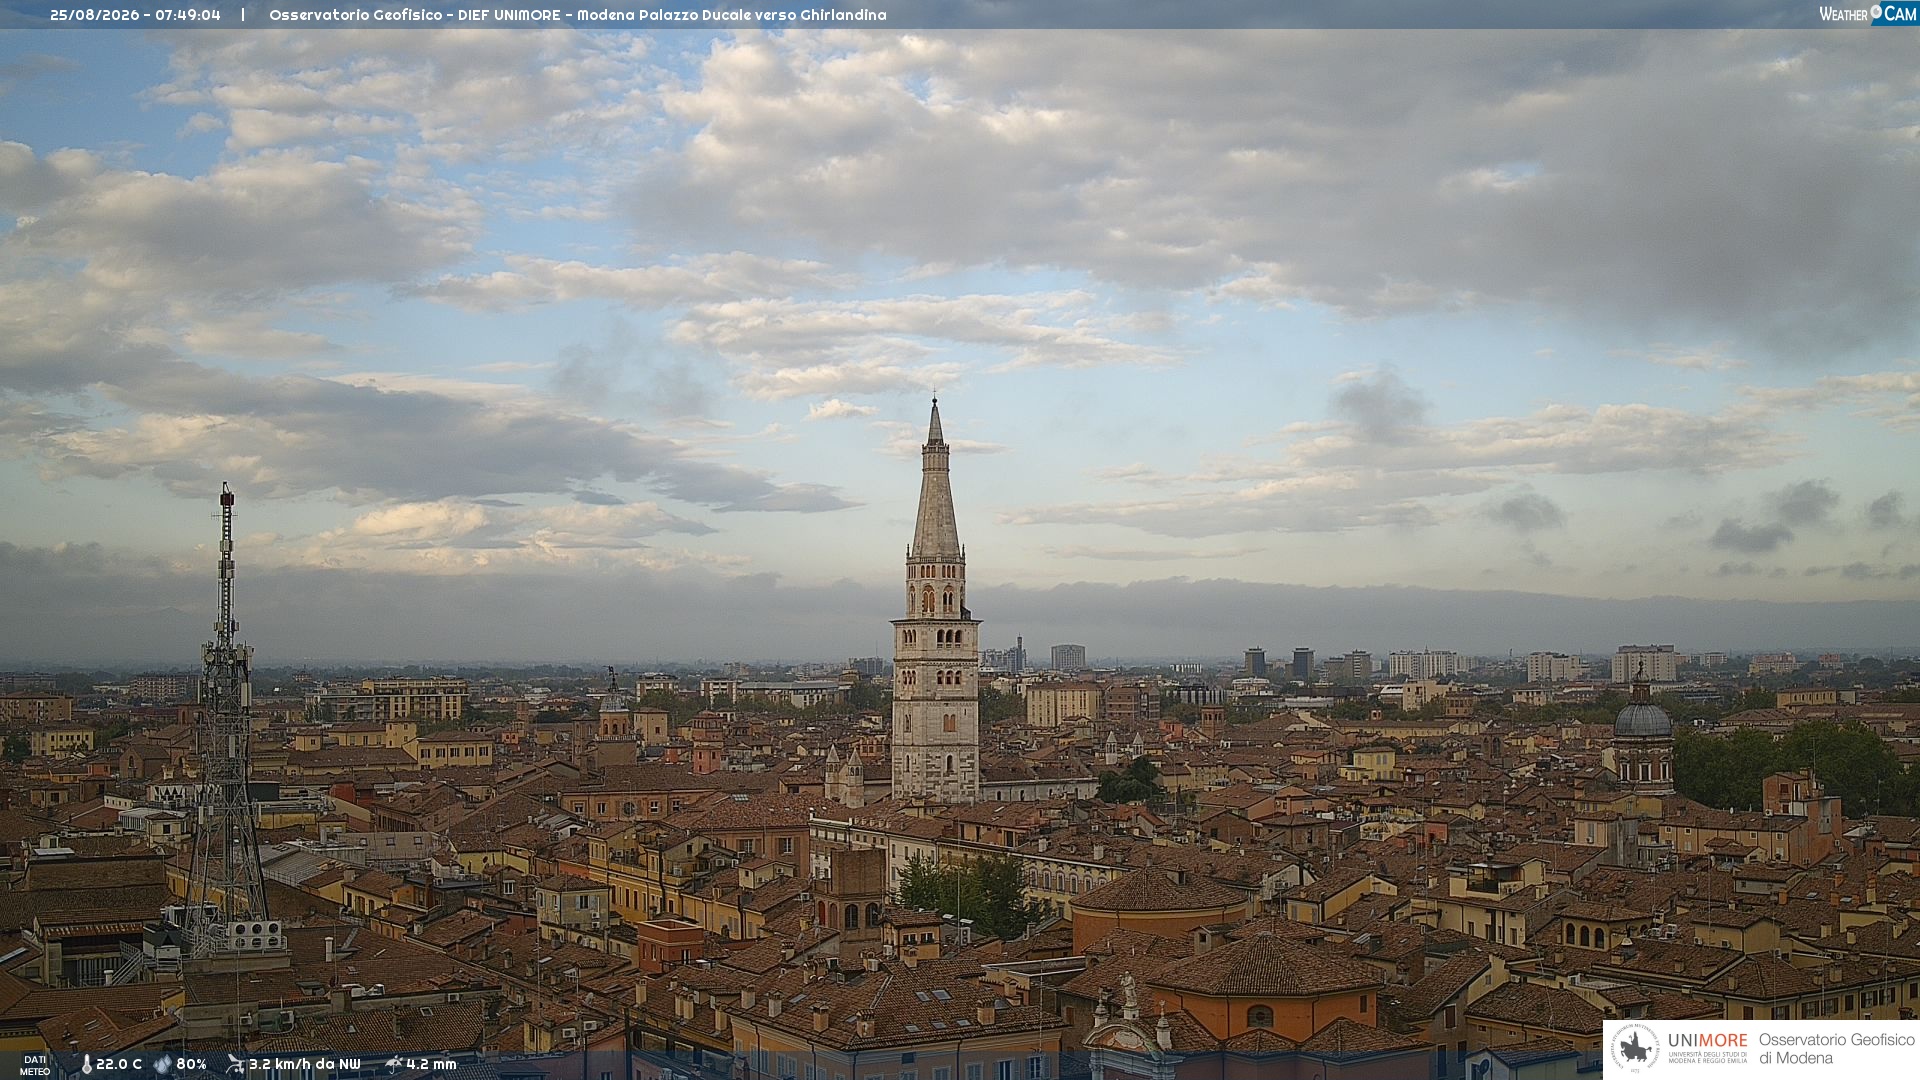1920x1080 pixels.
Task: Click the 25/08/2026 - 07:49:04 timestamp
Action: pos(135,15)
